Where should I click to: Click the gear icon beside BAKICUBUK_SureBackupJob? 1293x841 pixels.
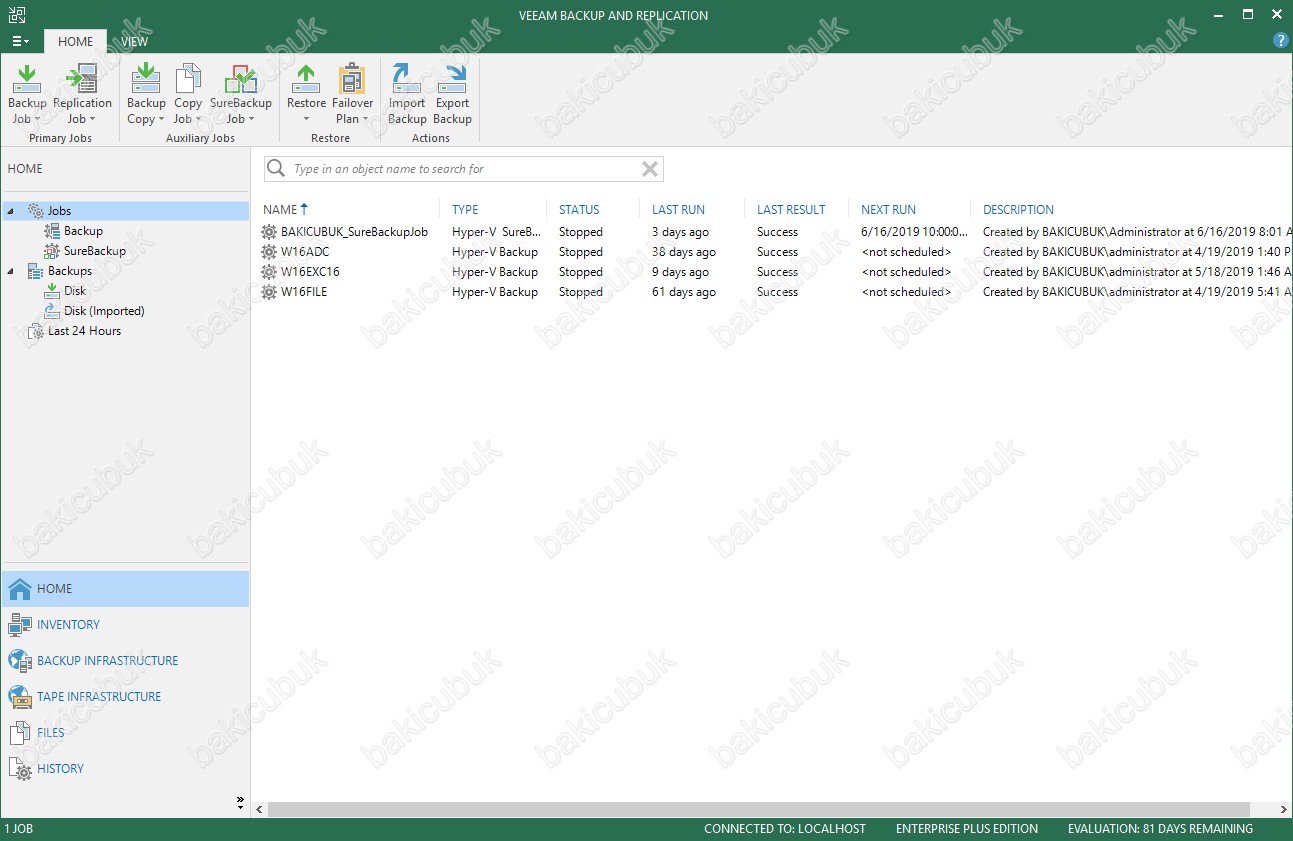coord(268,232)
